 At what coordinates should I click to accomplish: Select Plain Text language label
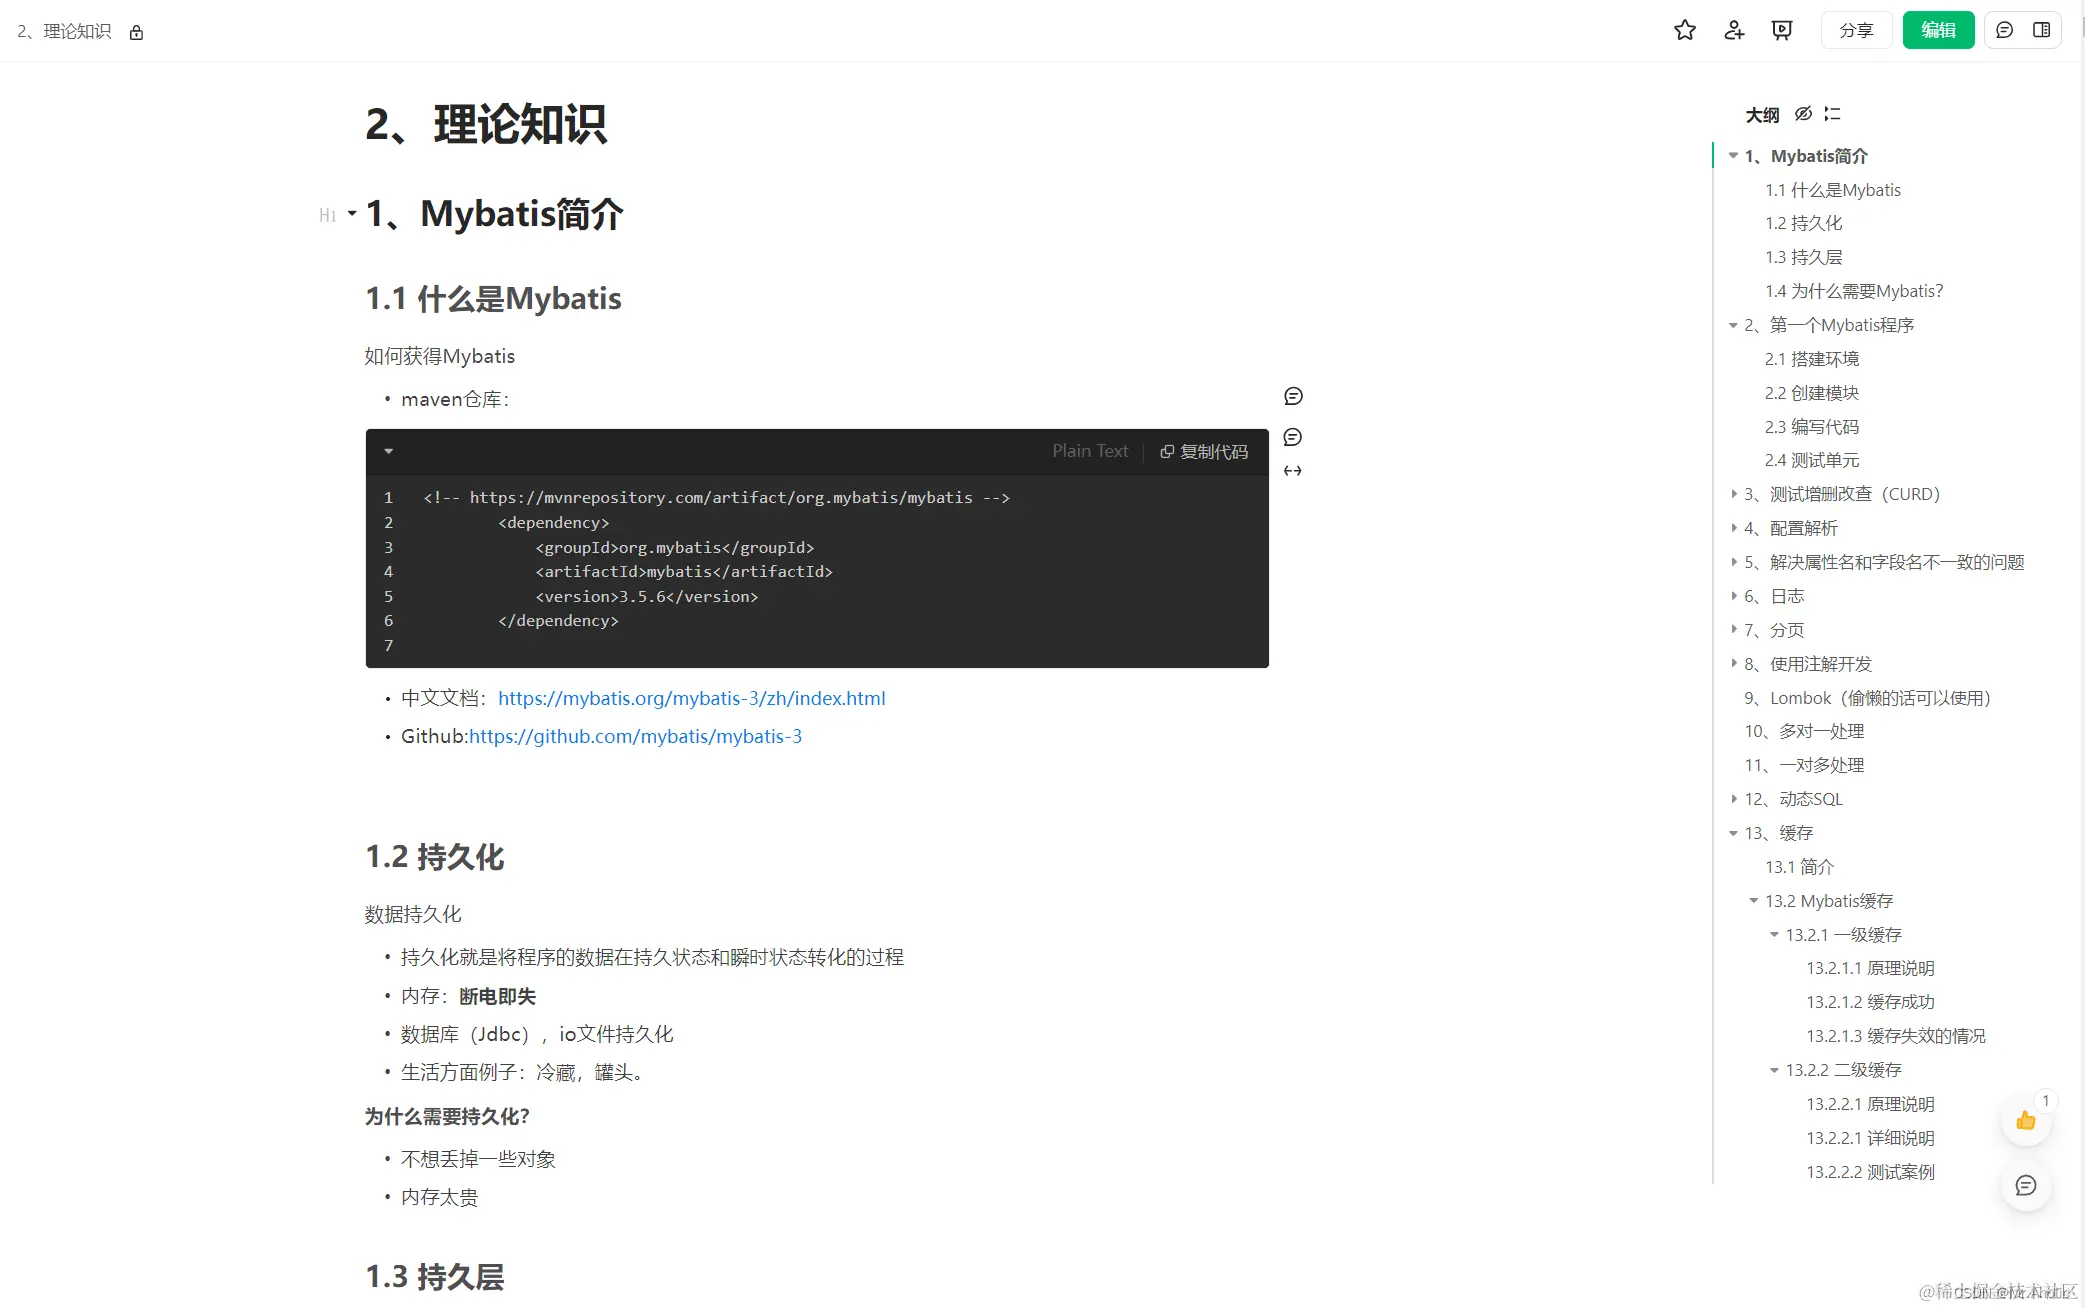1090,451
